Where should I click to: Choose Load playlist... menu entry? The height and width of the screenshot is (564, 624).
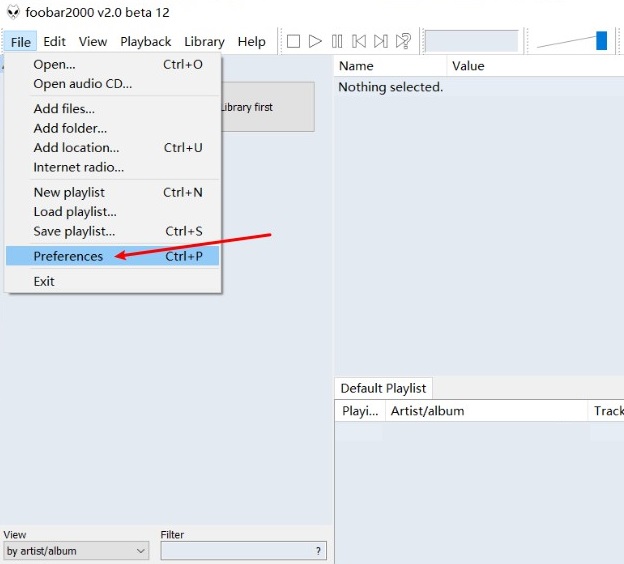pyautogui.click(x=112, y=212)
